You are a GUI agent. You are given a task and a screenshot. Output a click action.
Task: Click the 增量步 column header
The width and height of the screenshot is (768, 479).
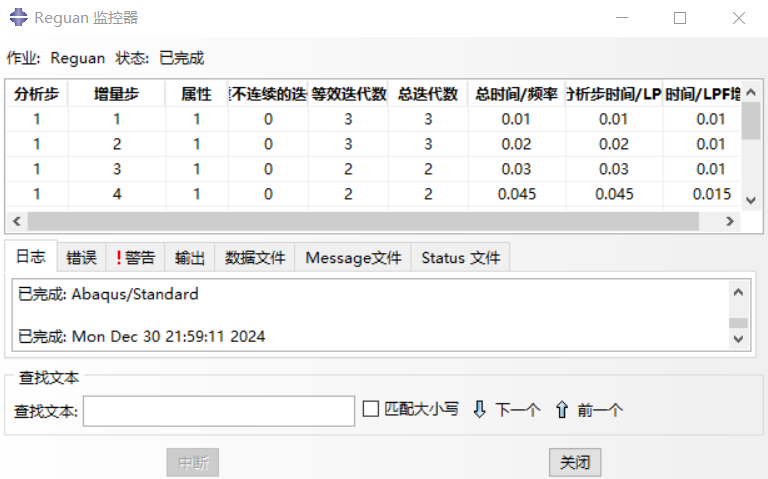pyautogui.click(x=117, y=94)
